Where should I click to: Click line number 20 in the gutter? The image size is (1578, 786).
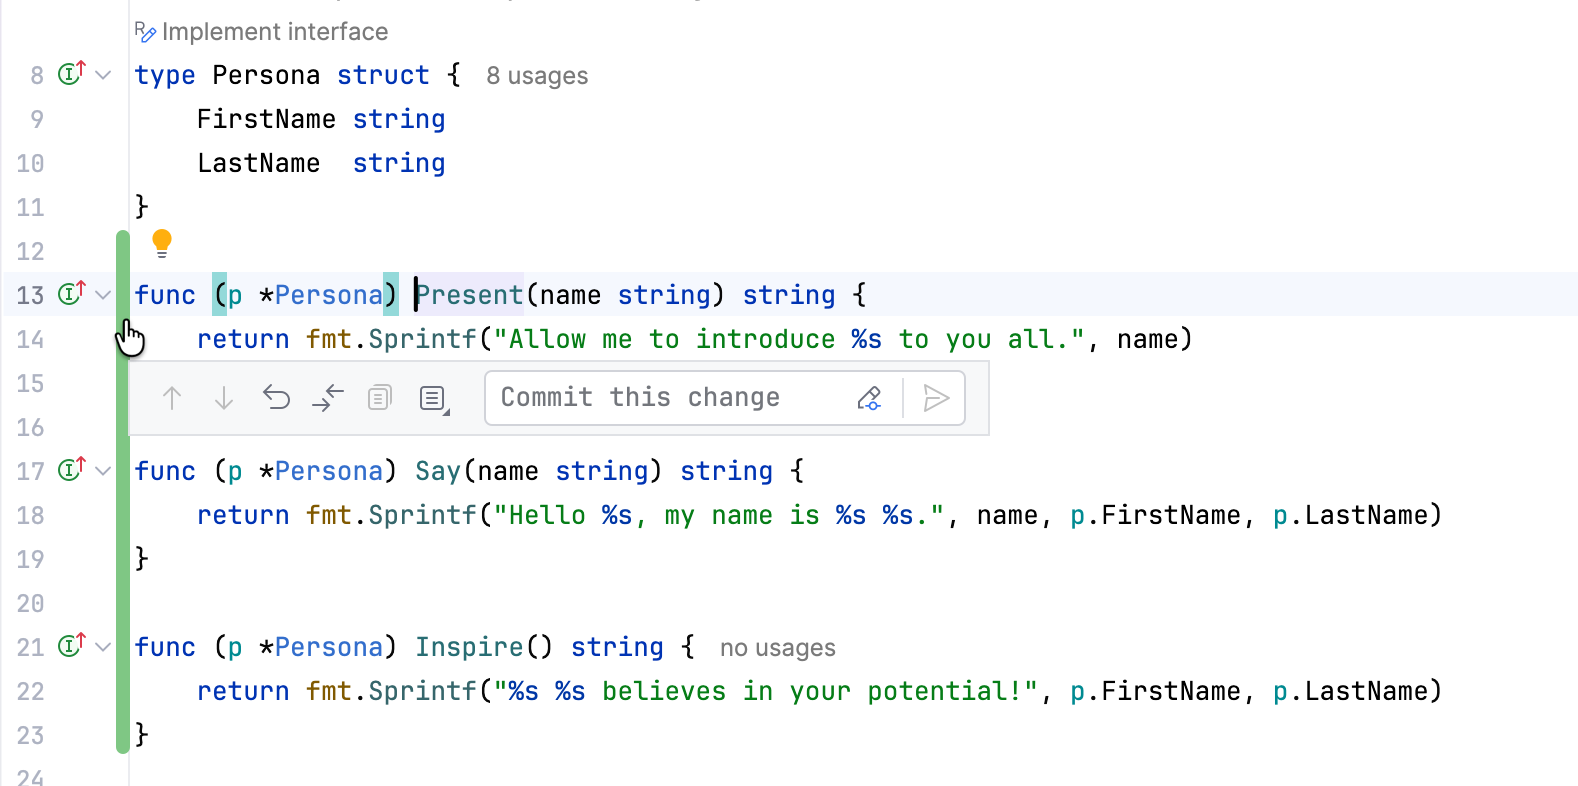(x=30, y=604)
